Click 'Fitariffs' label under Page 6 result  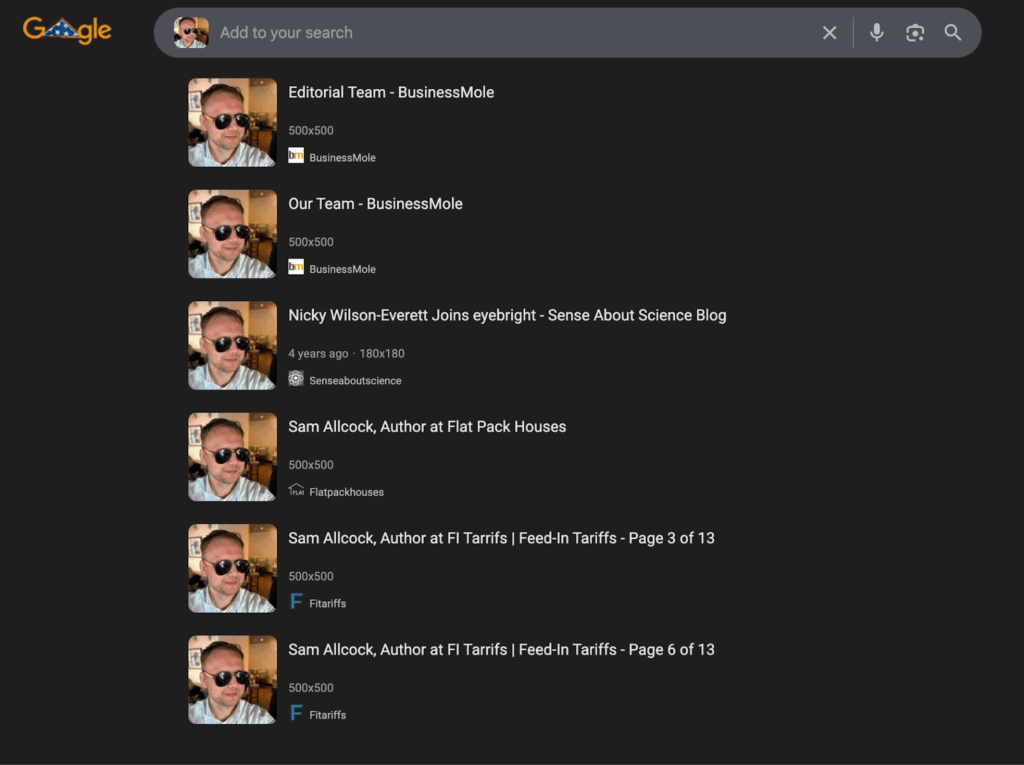tap(328, 715)
